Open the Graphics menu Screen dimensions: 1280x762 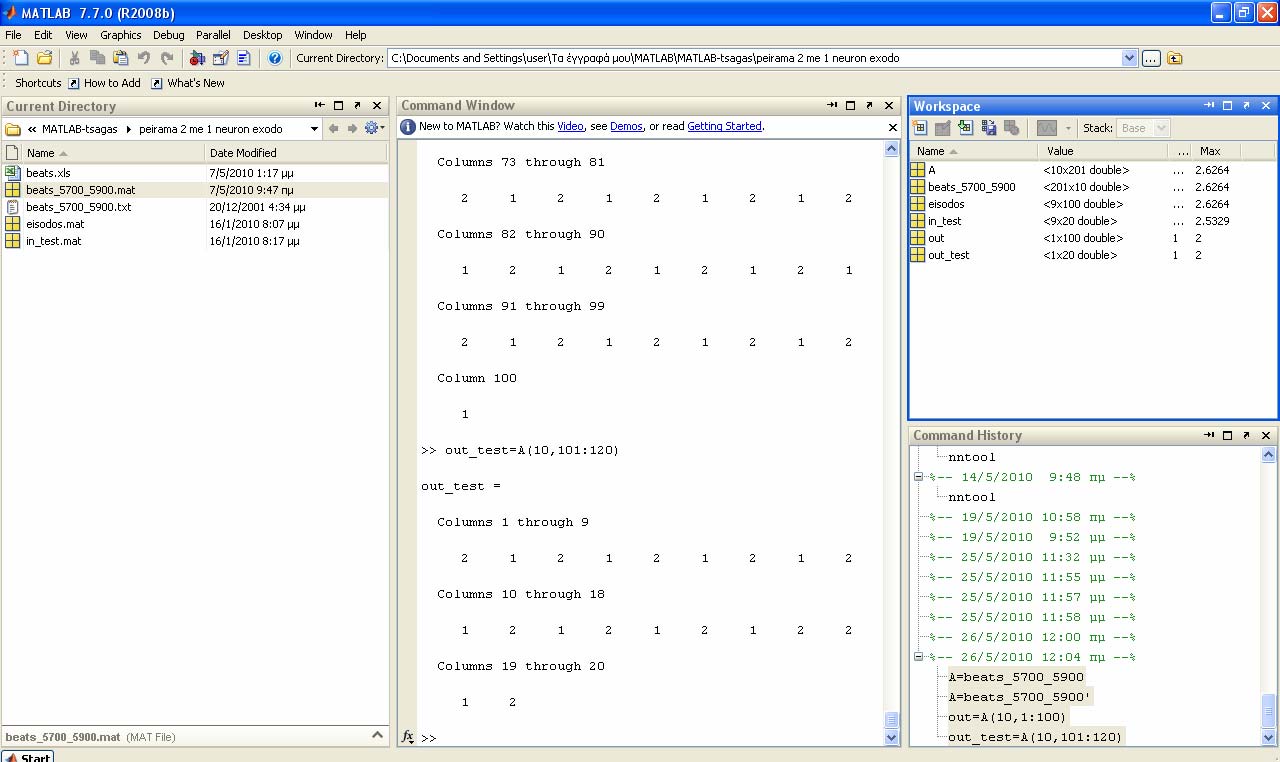coord(120,35)
